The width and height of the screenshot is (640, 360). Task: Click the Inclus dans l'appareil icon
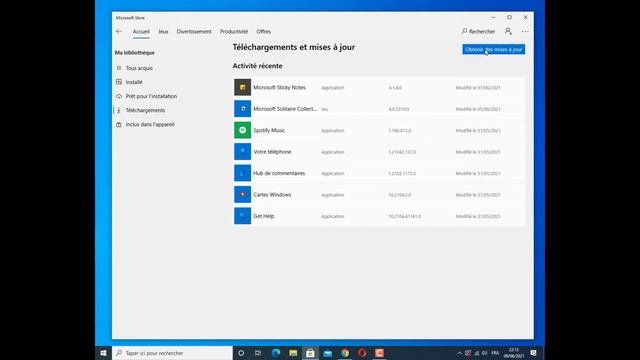pos(119,124)
